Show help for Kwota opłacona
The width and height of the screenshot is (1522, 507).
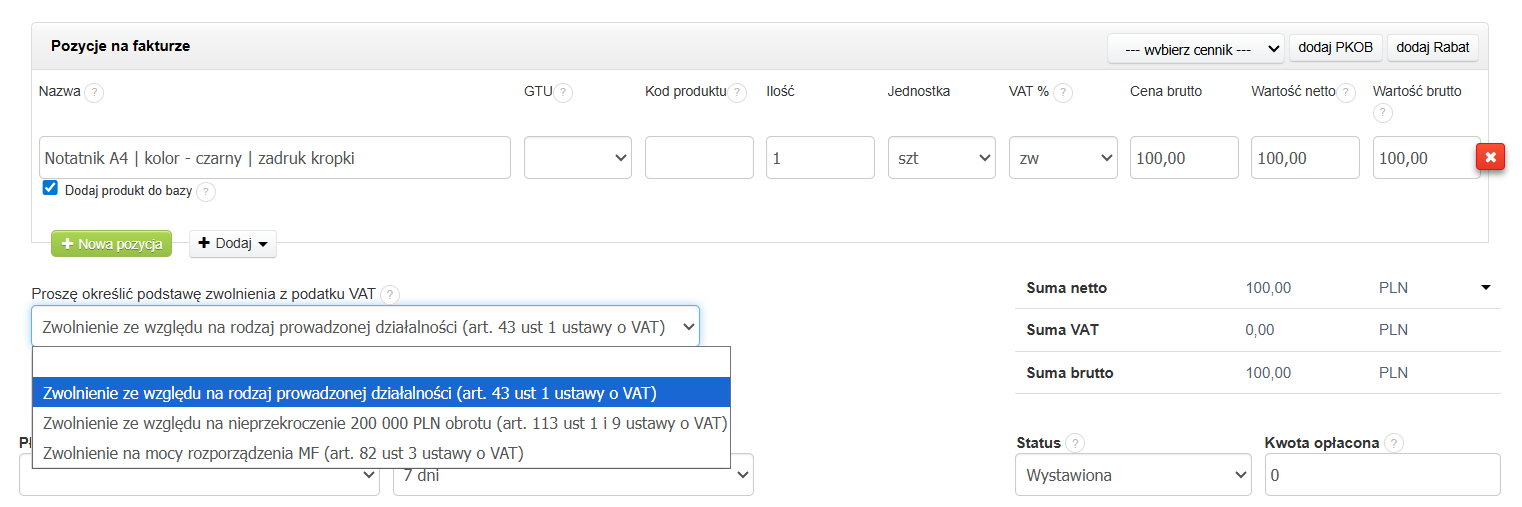[1395, 443]
